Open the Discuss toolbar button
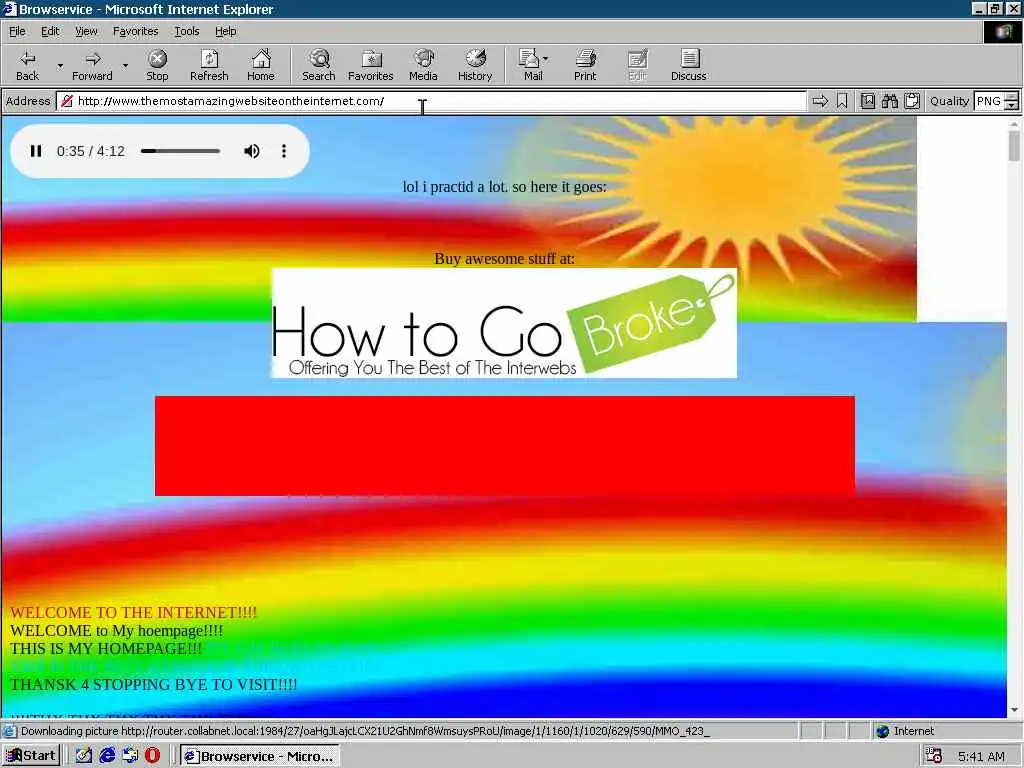 click(x=689, y=65)
